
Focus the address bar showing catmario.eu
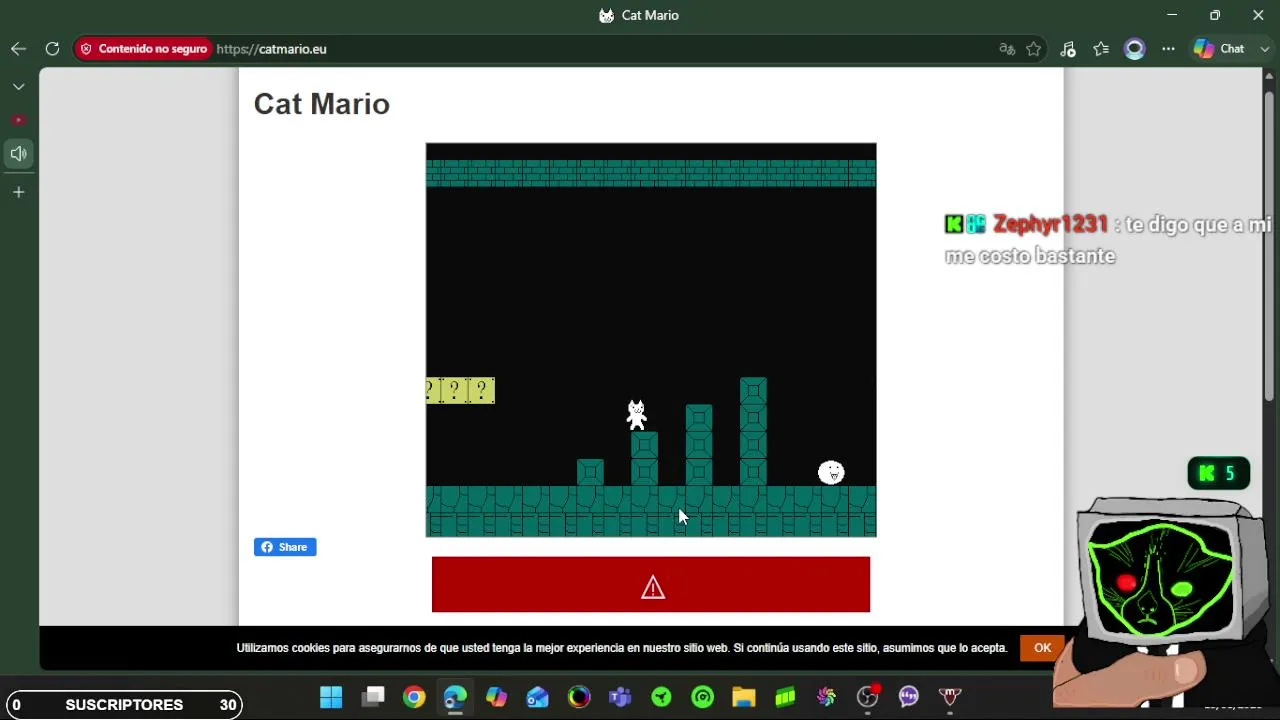click(600, 49)
